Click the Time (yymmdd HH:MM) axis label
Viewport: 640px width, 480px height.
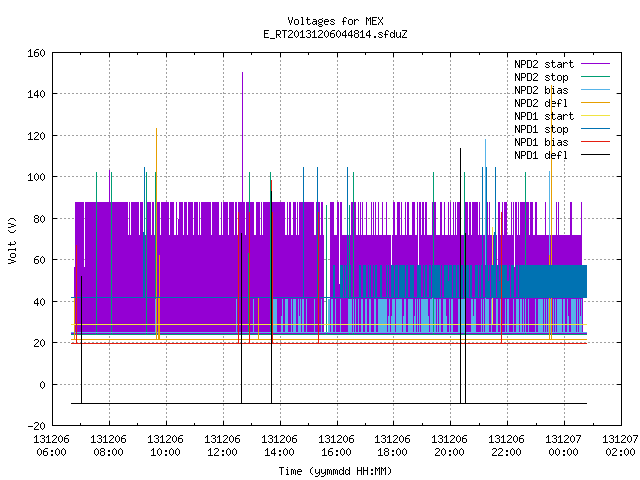[335, 471]
